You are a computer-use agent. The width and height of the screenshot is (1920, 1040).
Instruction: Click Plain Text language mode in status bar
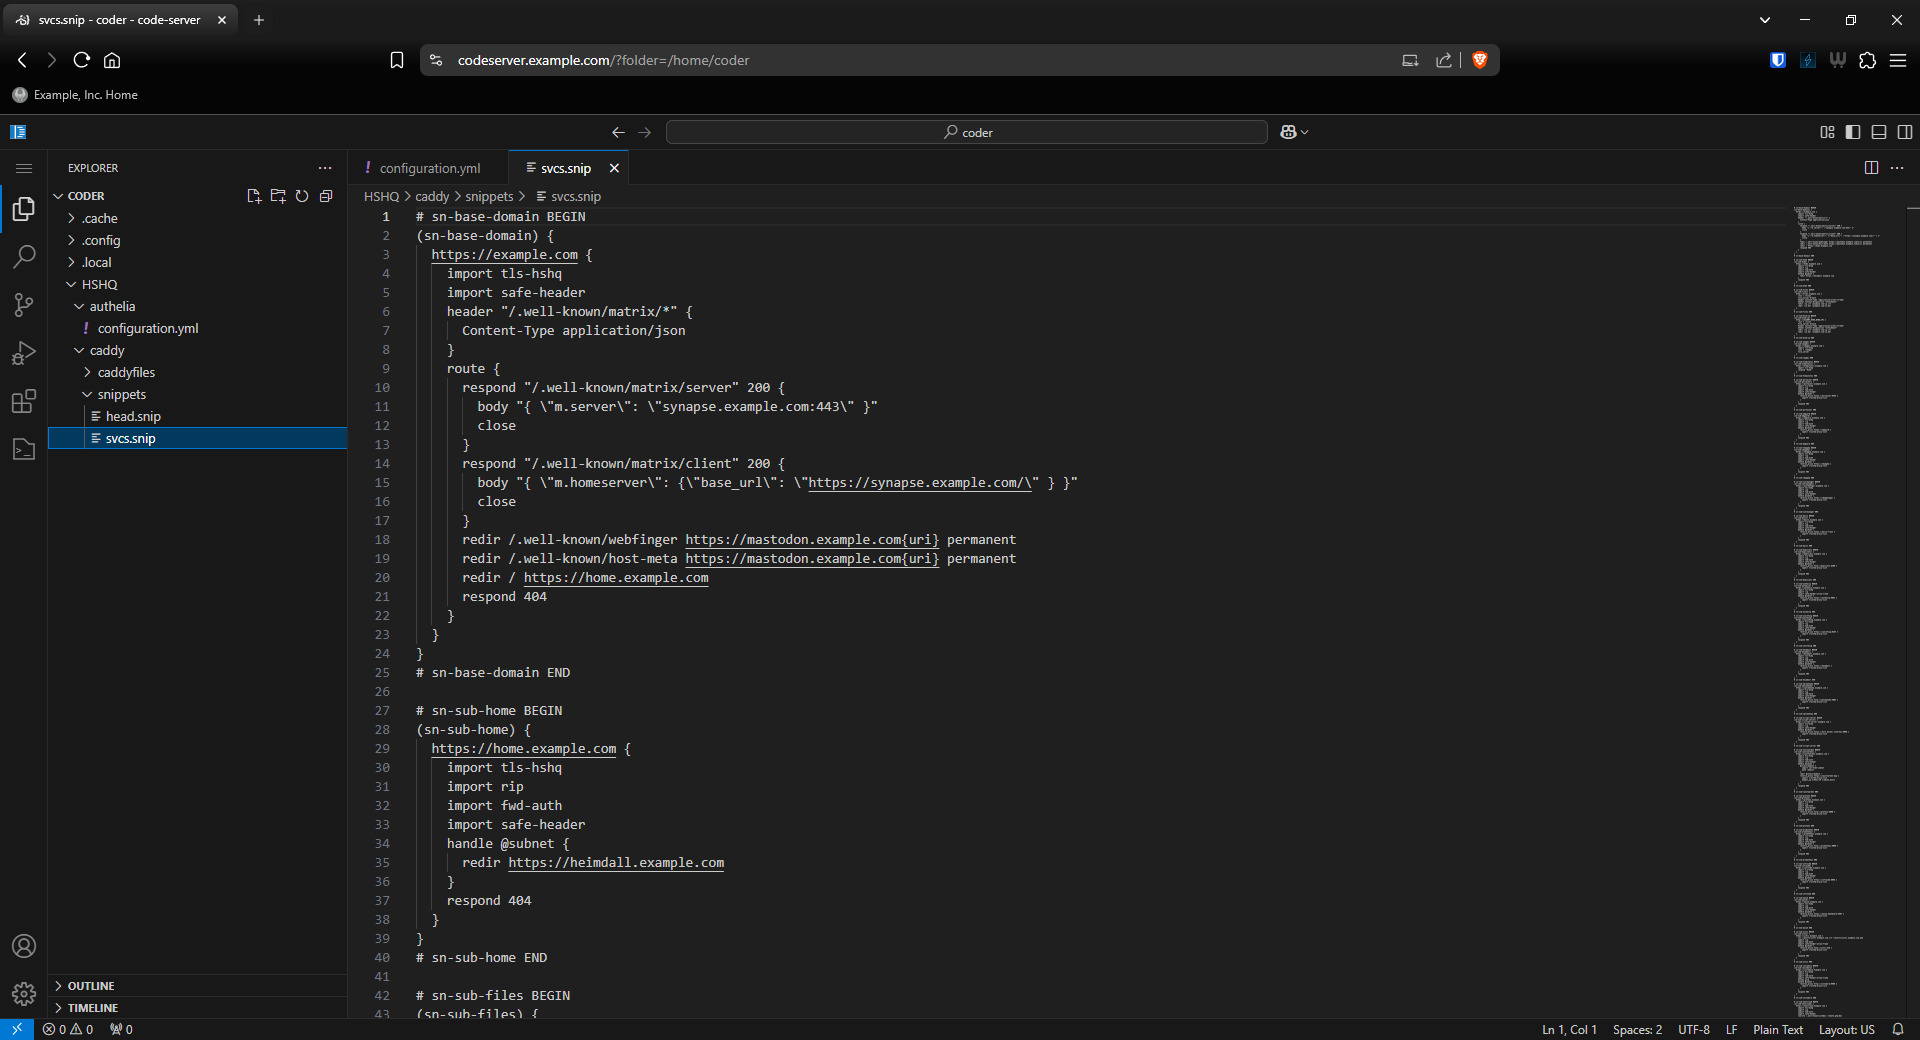click(x=1777, y=1030)
